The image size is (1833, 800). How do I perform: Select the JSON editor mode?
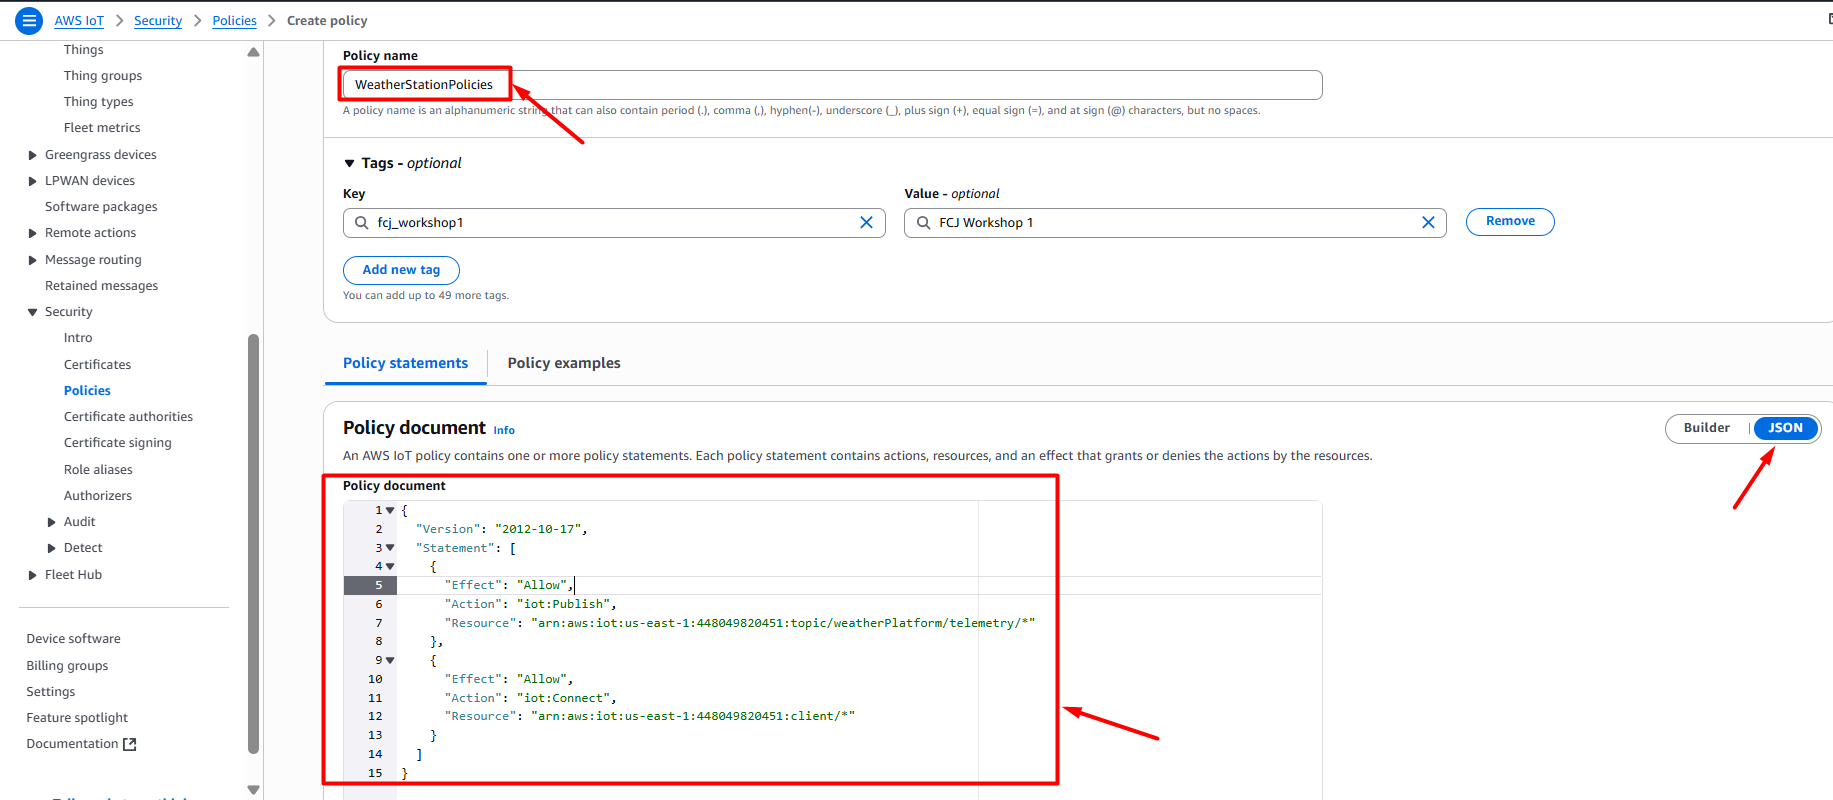tap(1785, 428)
